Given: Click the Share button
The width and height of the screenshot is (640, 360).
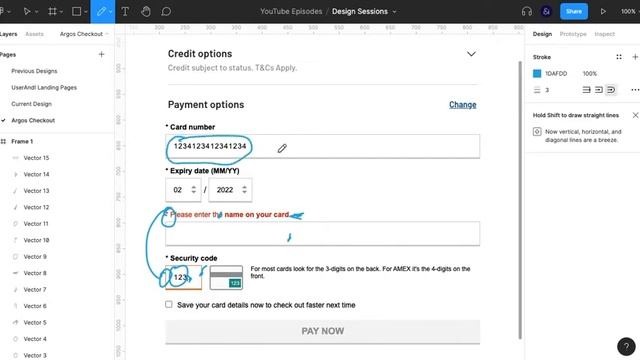Looking at the screenshot, I should [x=574, y=11].
